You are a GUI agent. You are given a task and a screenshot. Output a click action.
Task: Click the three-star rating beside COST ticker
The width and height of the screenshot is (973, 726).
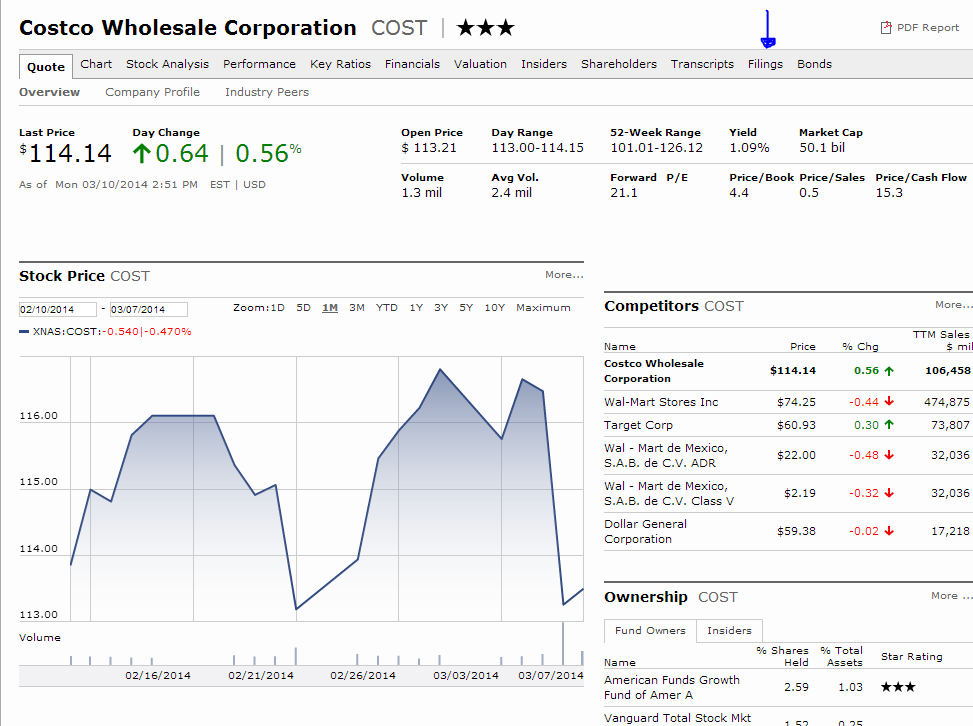485,28
